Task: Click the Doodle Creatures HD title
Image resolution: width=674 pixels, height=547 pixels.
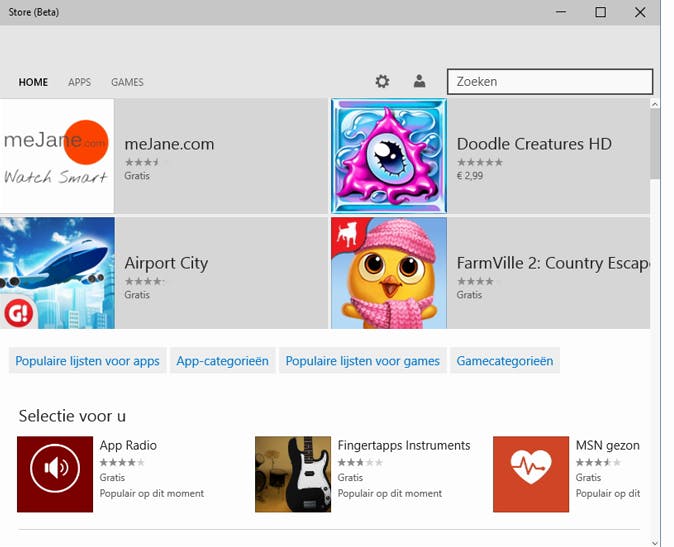Action: (534, 144)
